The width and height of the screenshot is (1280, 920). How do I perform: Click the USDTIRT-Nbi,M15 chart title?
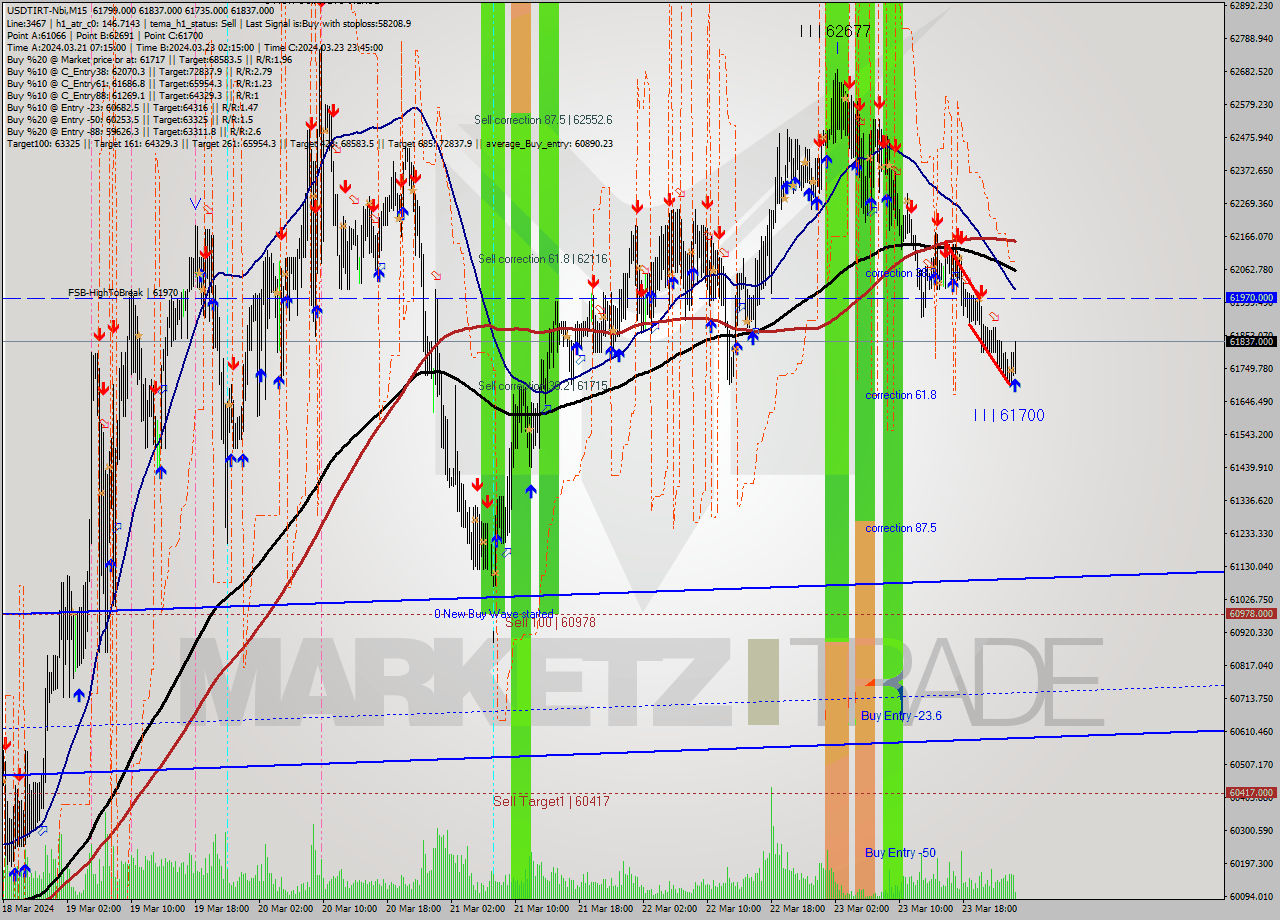point(48,10)
